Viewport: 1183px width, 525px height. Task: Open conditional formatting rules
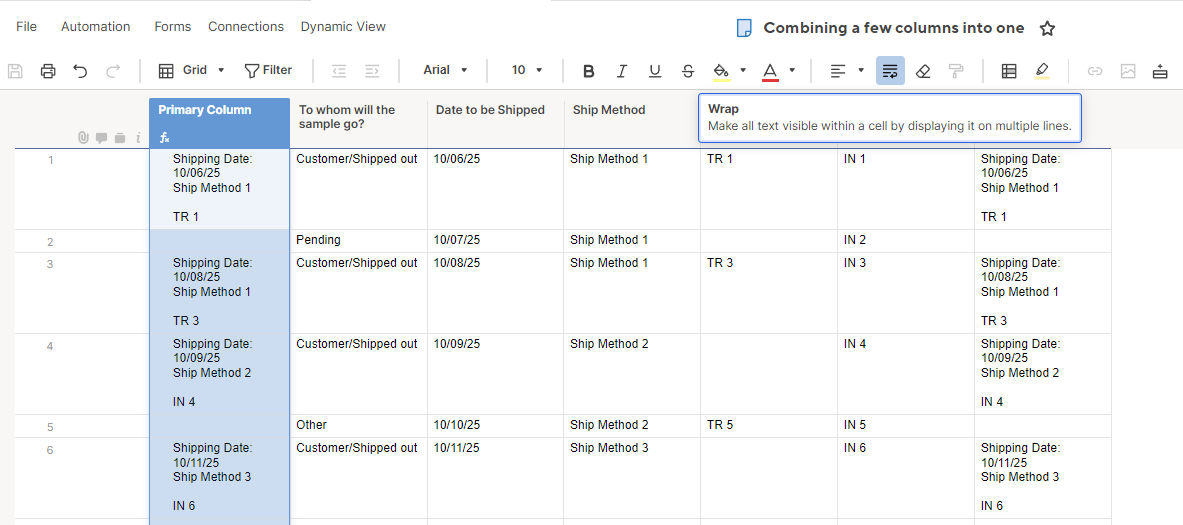1009,70
